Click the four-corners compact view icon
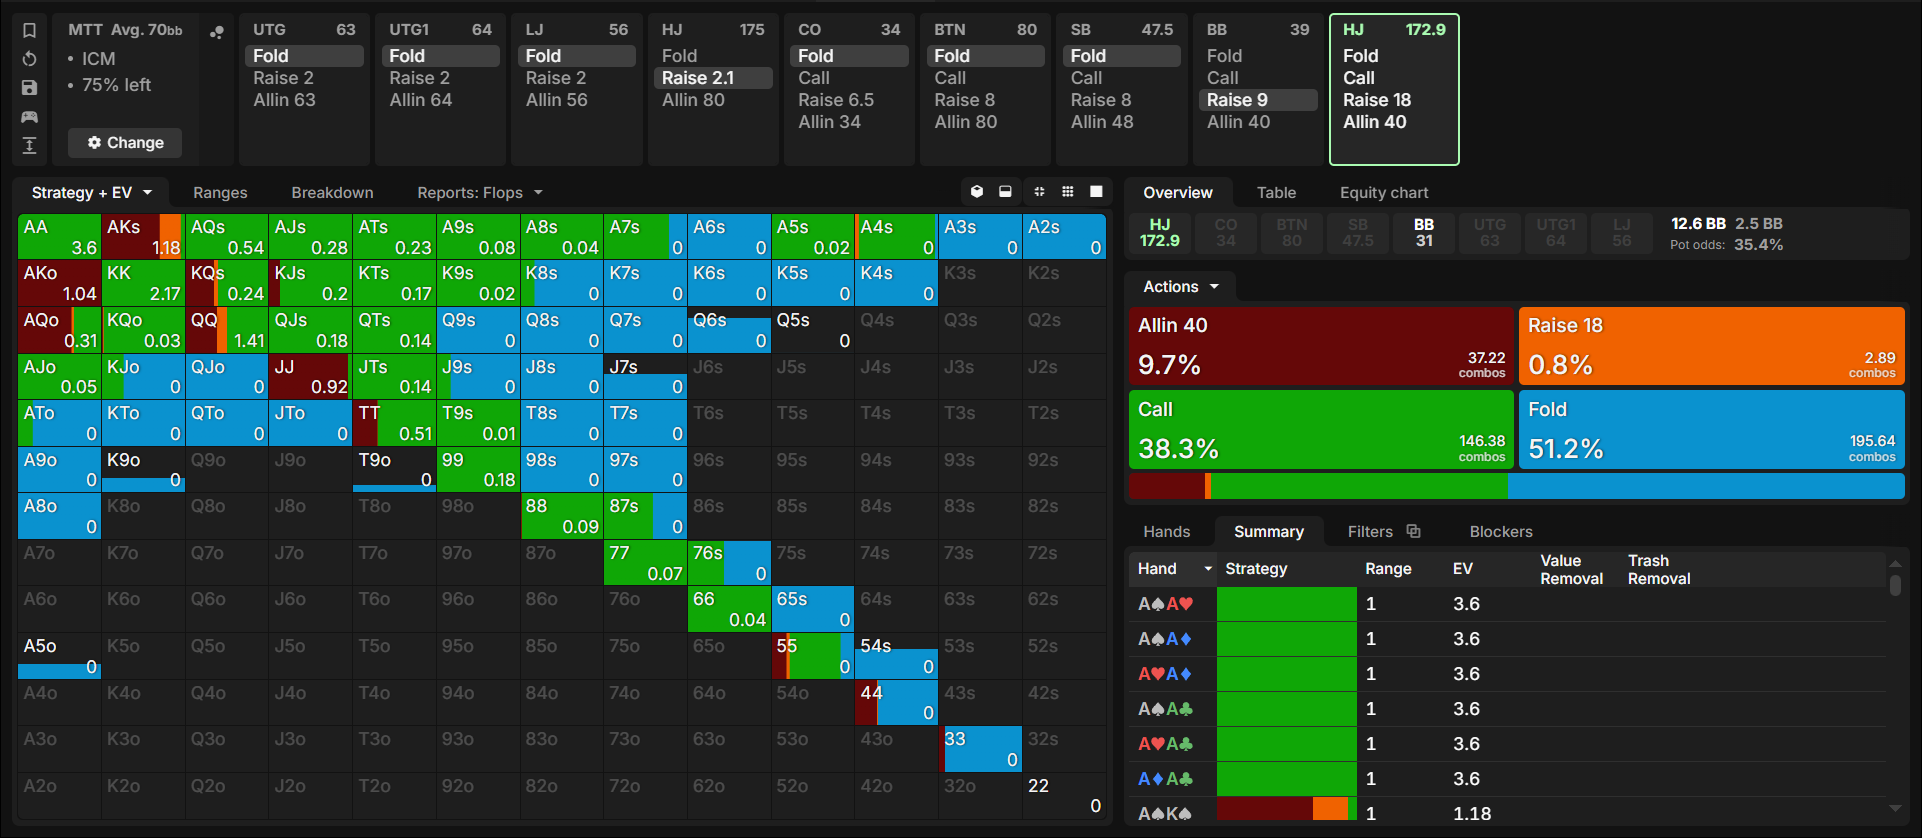This screenshot has height=838, width=1922. click(1039, 192)
